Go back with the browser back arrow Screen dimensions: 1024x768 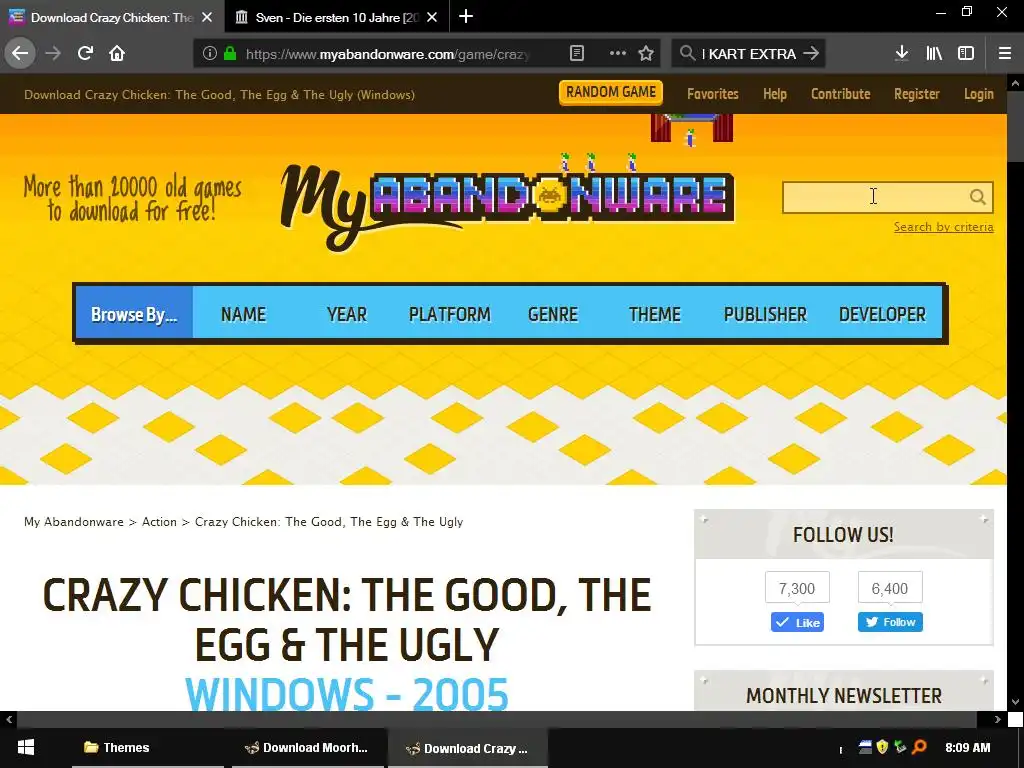pyautogui.click(x=20, y=53)
